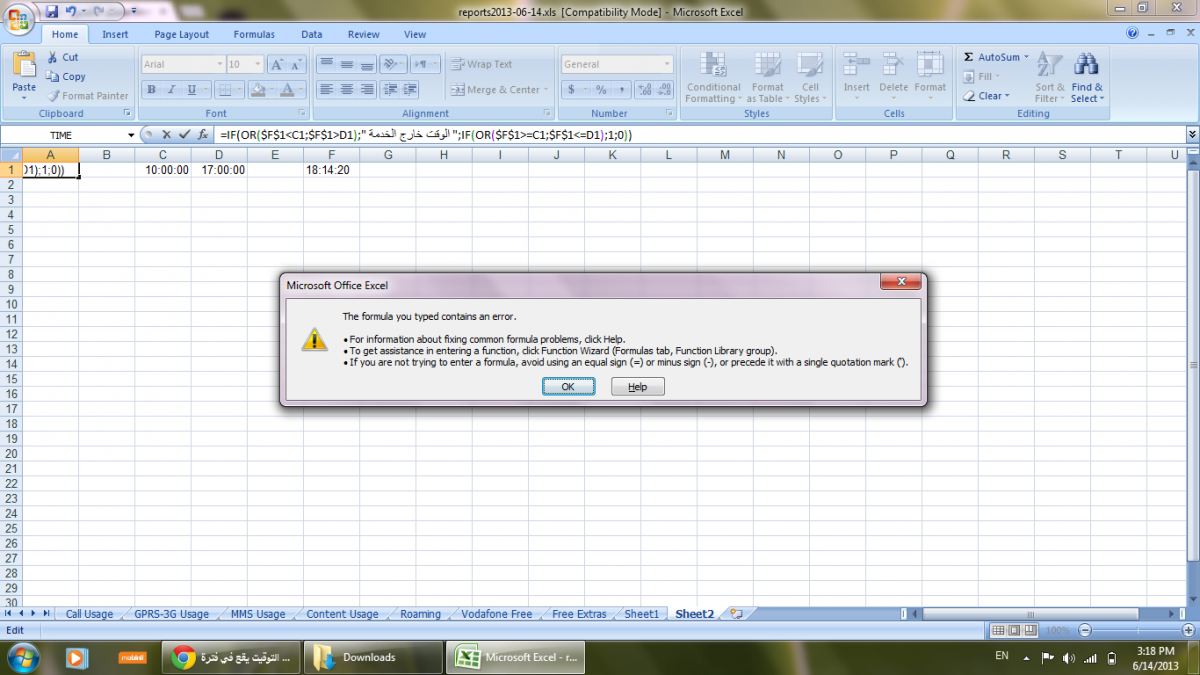This screenshot has width=1200, height=675.
Task: Confirm formula with Enter checkmark
Action: pos(183,134)
